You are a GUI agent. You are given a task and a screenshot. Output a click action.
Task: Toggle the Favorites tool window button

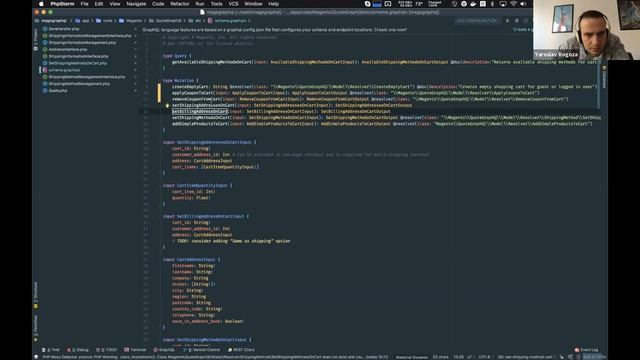[36, 328]
